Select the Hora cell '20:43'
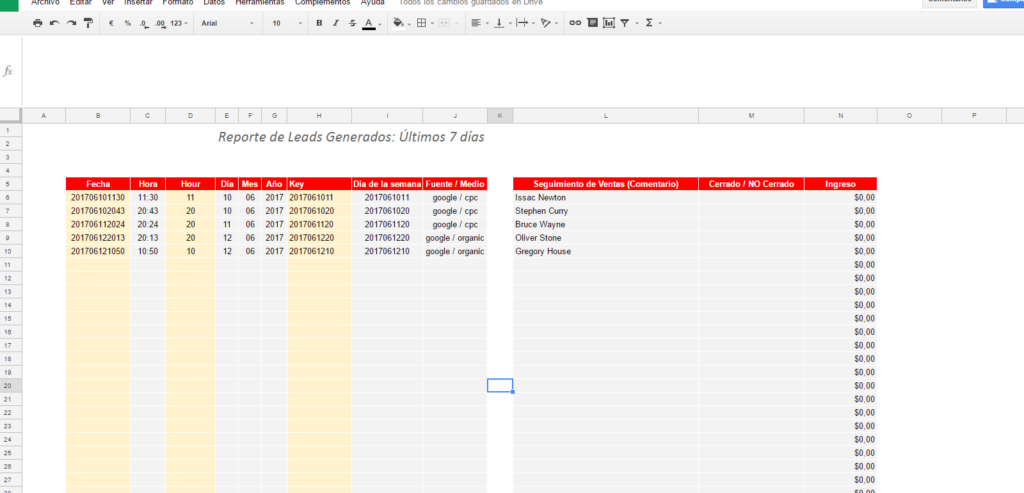The height and width of the screenshot is (493, 1024). point(148,211)
